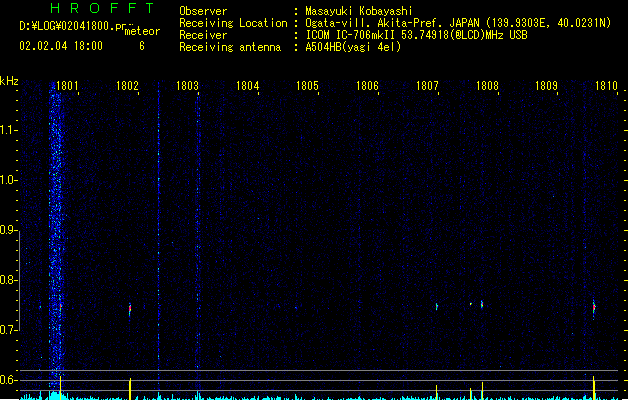Click the observer name Masayuki Kobayashi
Viewport: 629px width, 400px height.
click(x=359, y=11)
